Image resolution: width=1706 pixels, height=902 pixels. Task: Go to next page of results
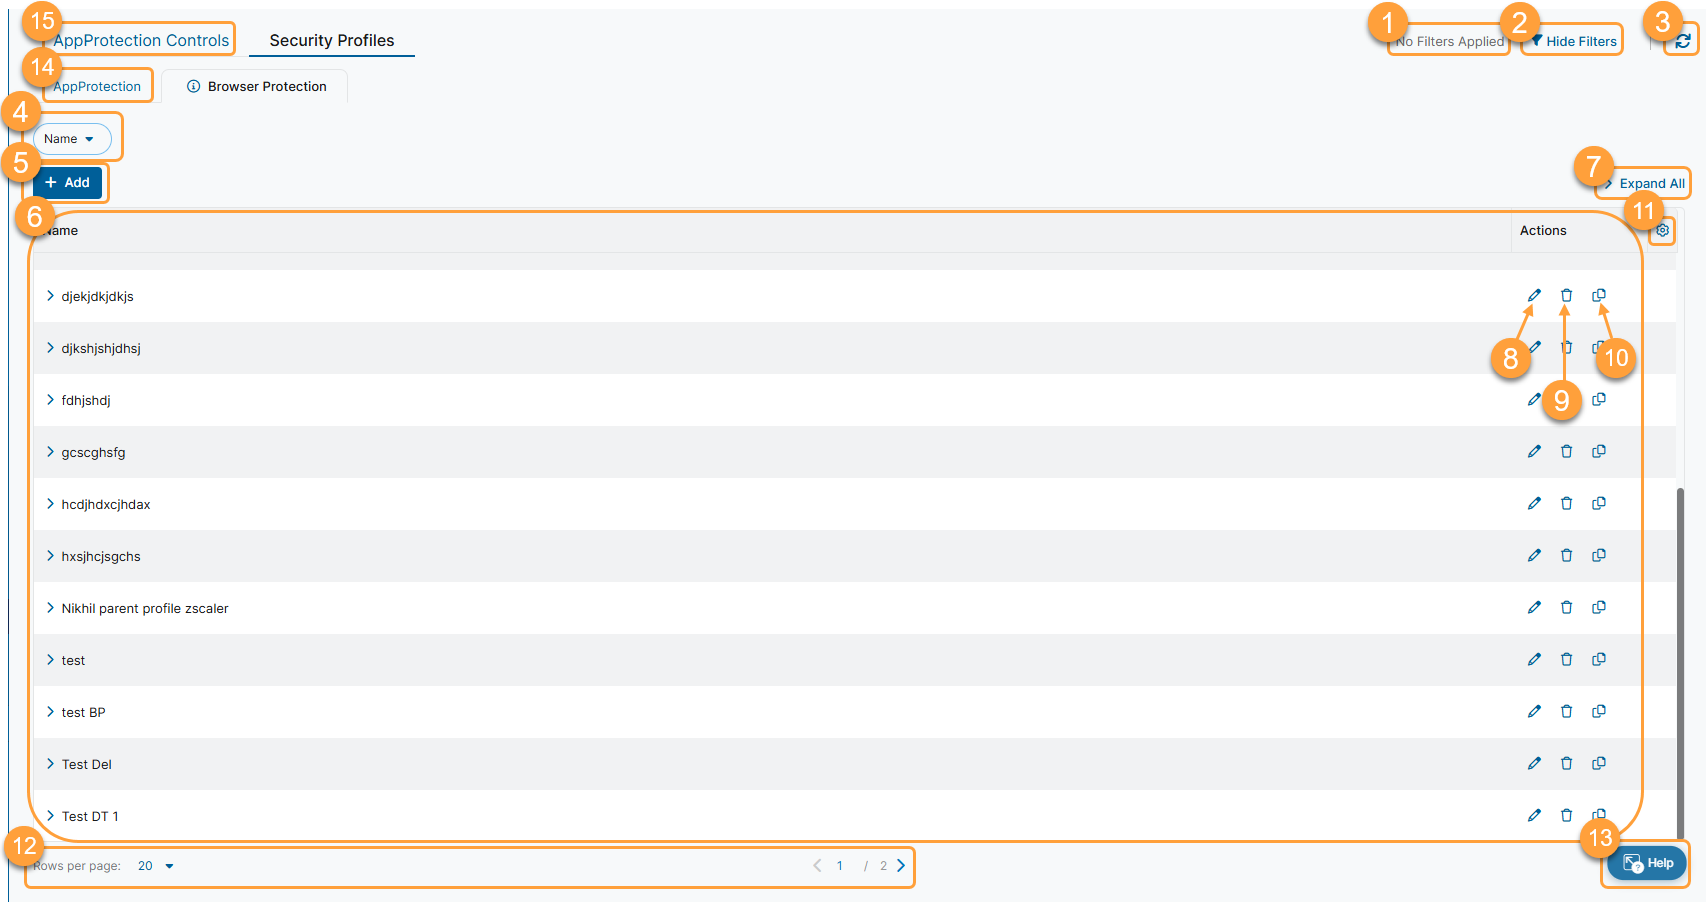coord(901,866)
